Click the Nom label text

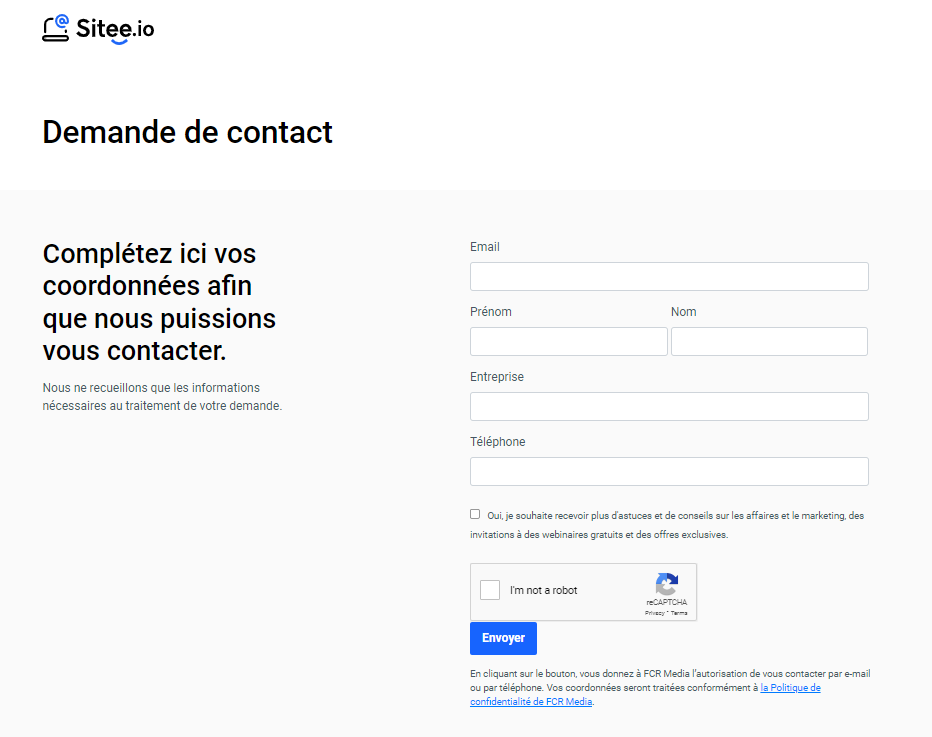click(684, 311)
